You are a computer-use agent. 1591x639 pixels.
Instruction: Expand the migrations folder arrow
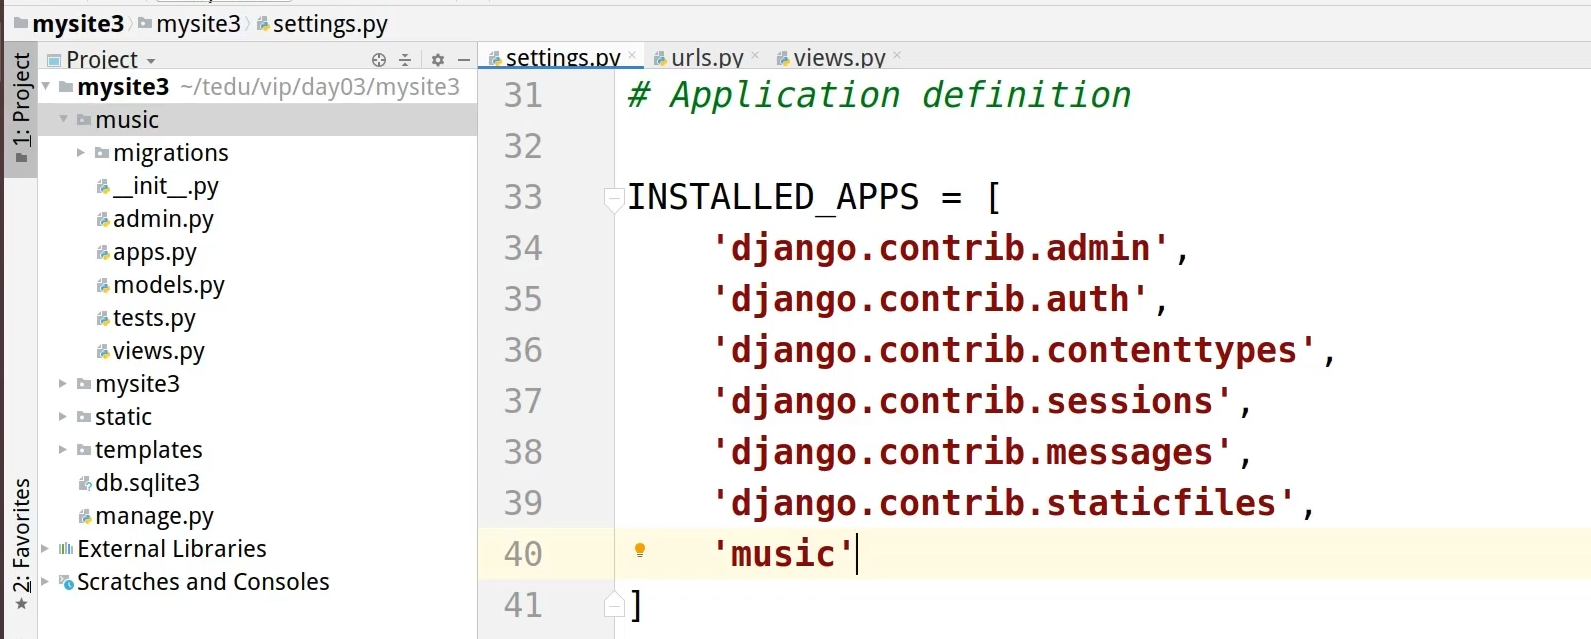[x=81, y=153]
